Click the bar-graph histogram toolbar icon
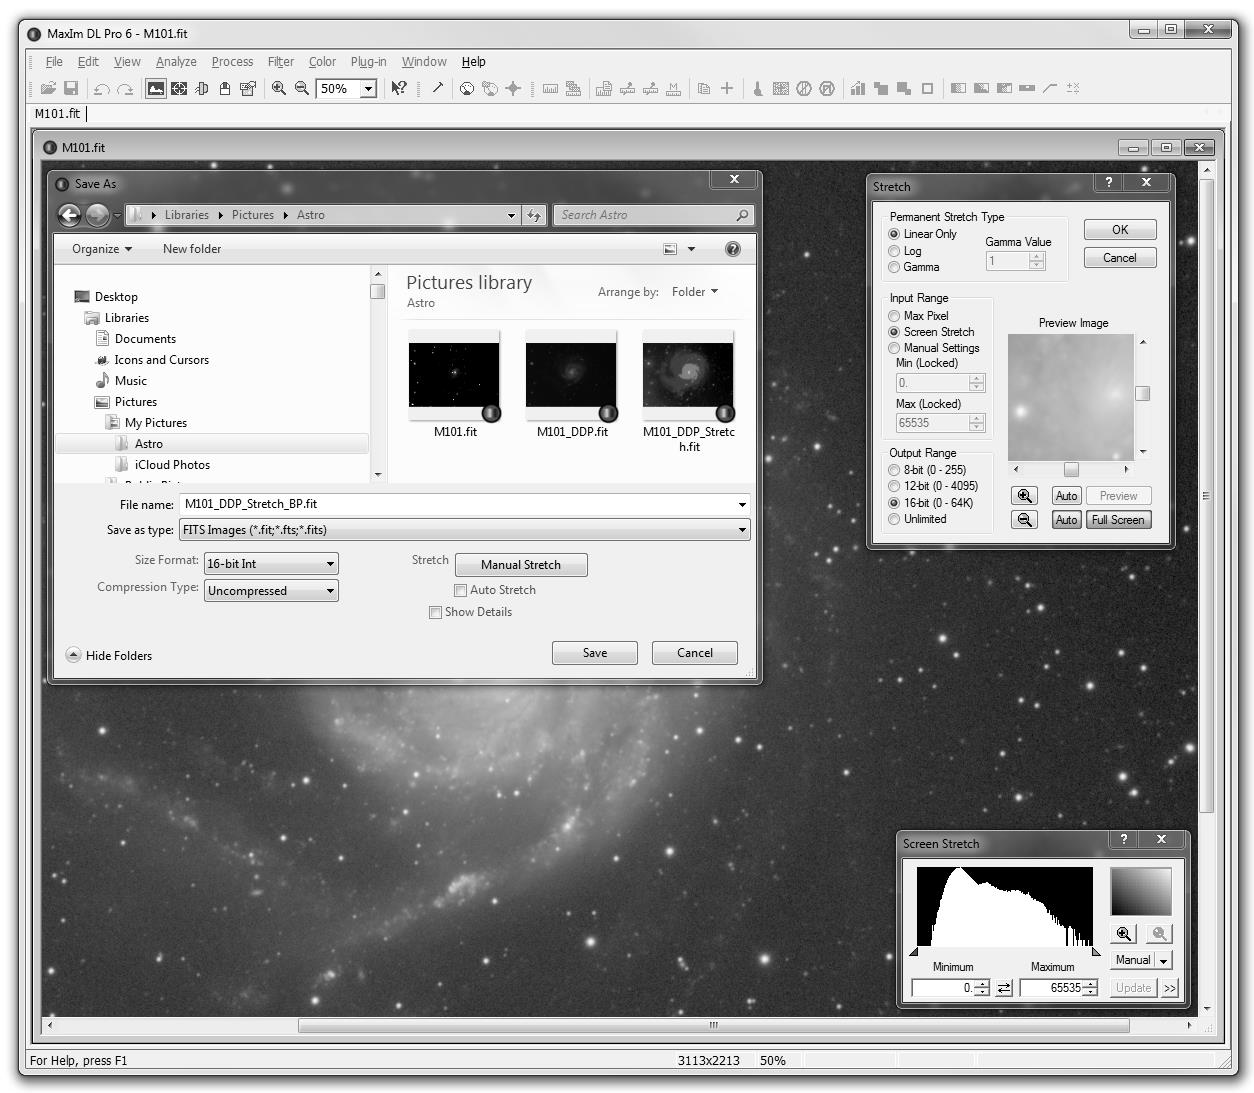Image resolution: width=1254 pixels, height=1093 pixels. [x=857, y=88]
